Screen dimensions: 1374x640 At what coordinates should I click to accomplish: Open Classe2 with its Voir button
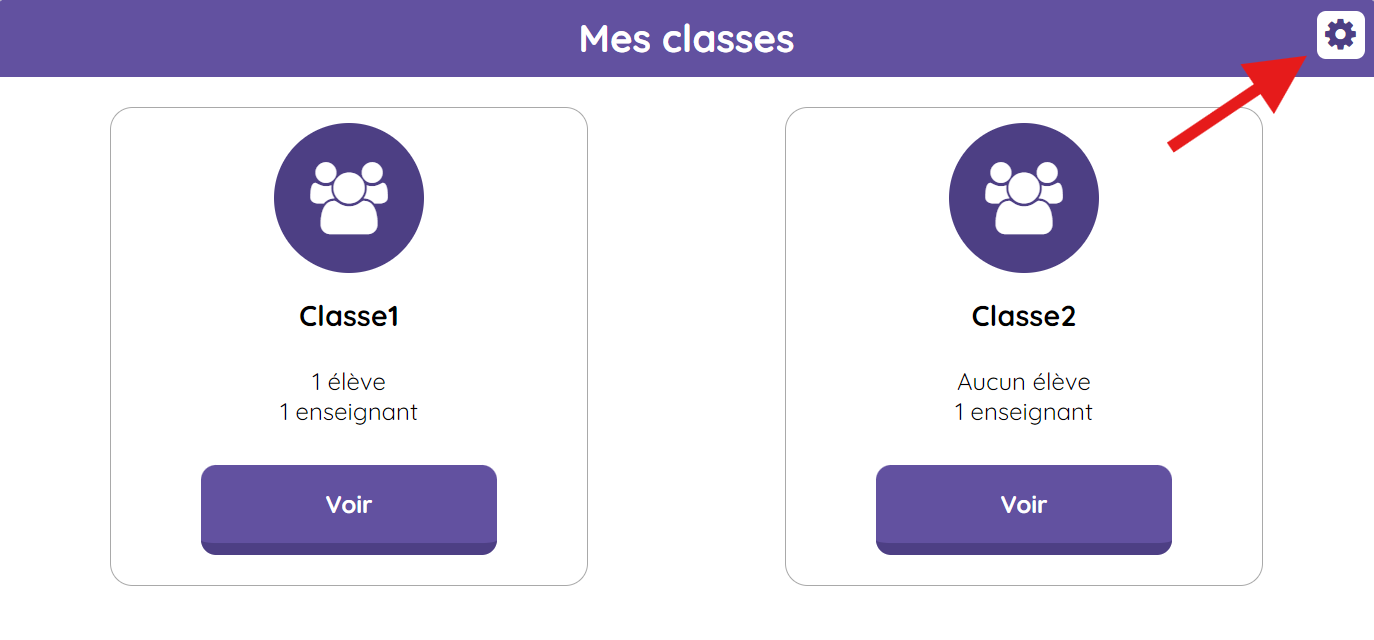1024,509
